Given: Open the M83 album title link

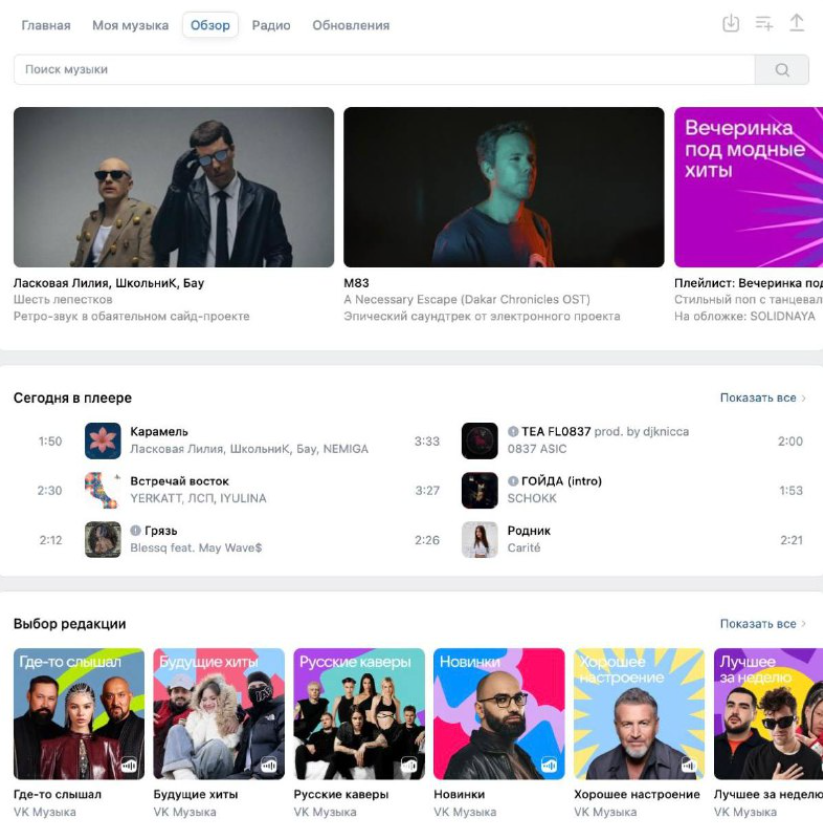Looking at the screenshot, I should pos(356,283).
